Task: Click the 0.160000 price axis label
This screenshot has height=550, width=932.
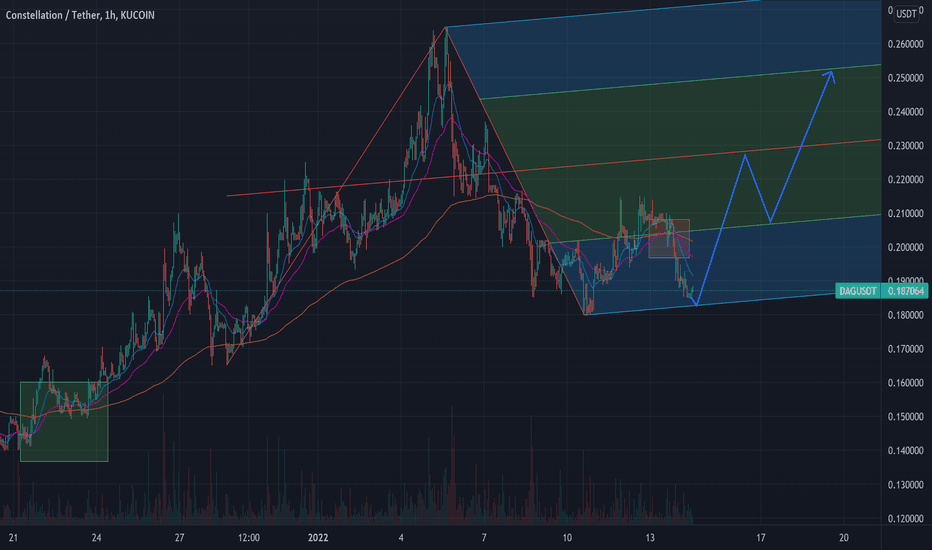Action: pyautogui.click(x=905, y=383)
